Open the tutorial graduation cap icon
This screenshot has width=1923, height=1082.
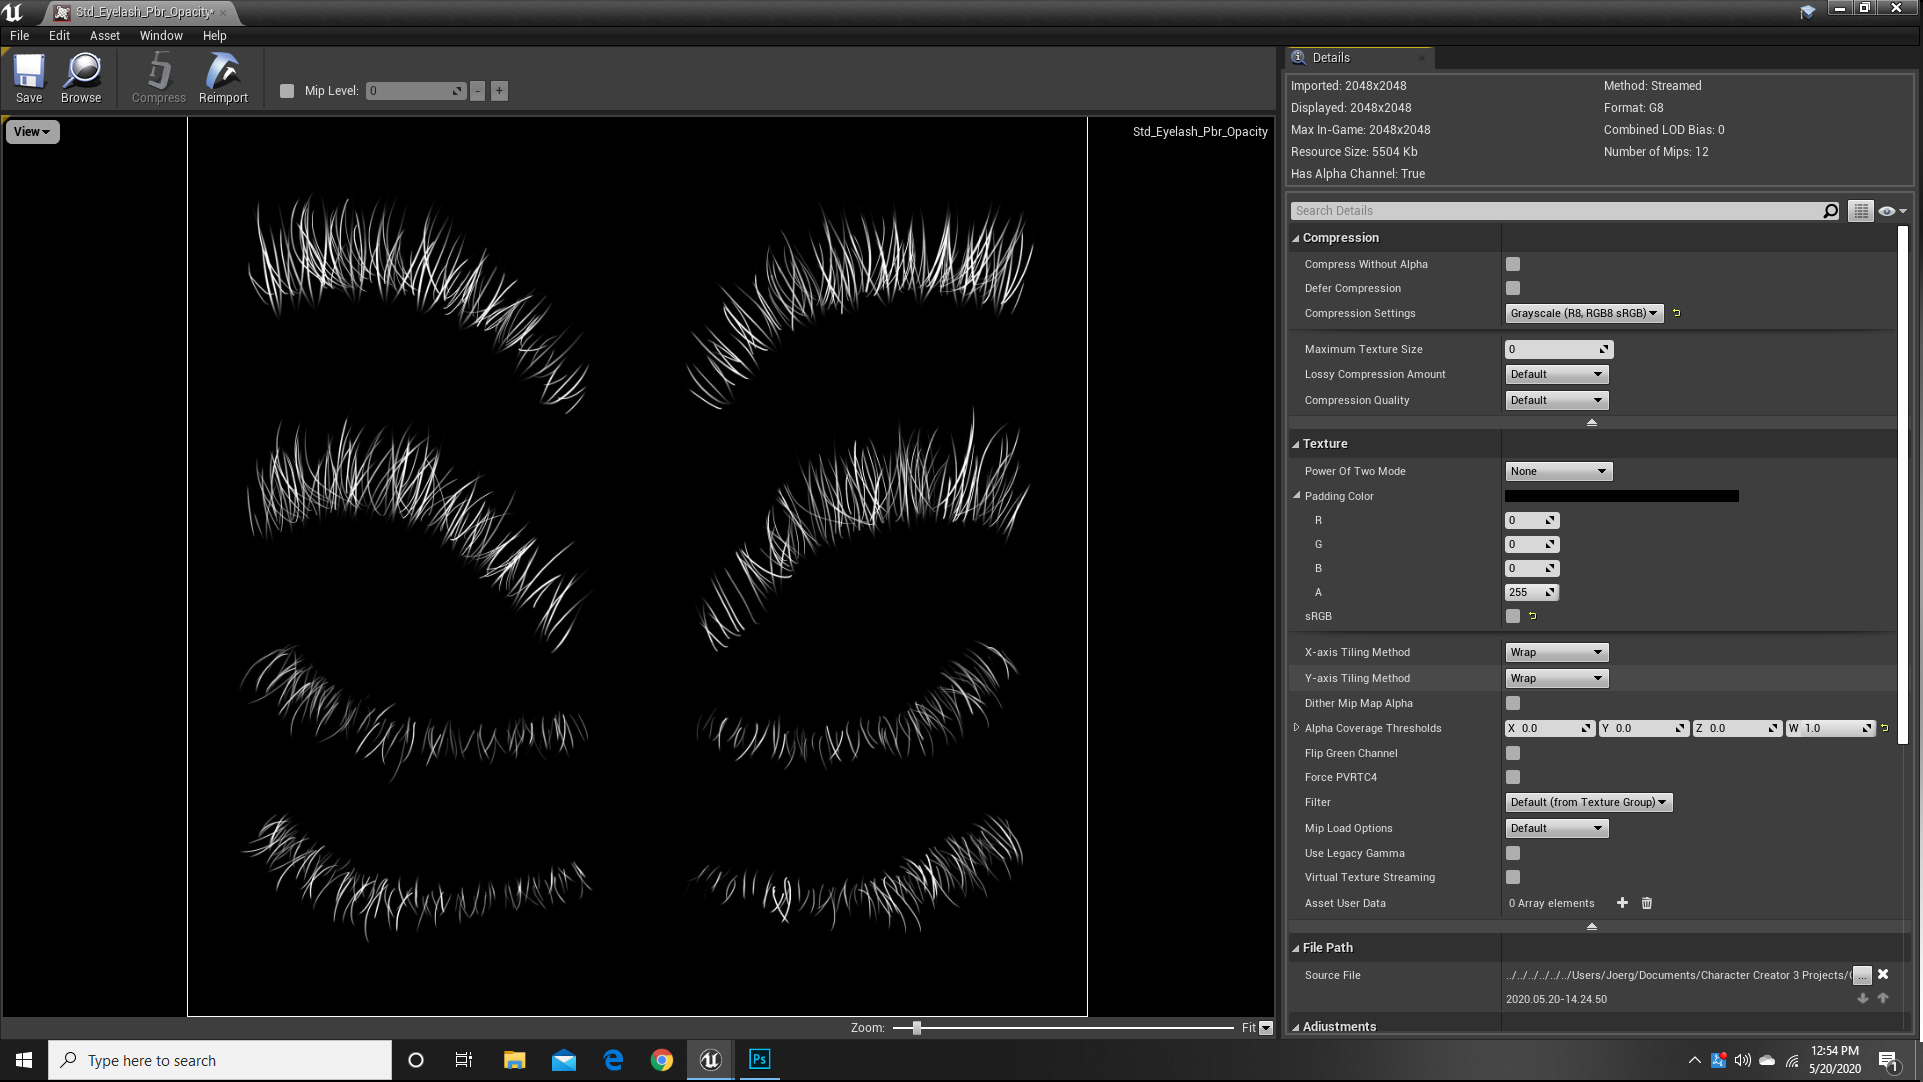pyautogui.click(x=1807, y=12)
